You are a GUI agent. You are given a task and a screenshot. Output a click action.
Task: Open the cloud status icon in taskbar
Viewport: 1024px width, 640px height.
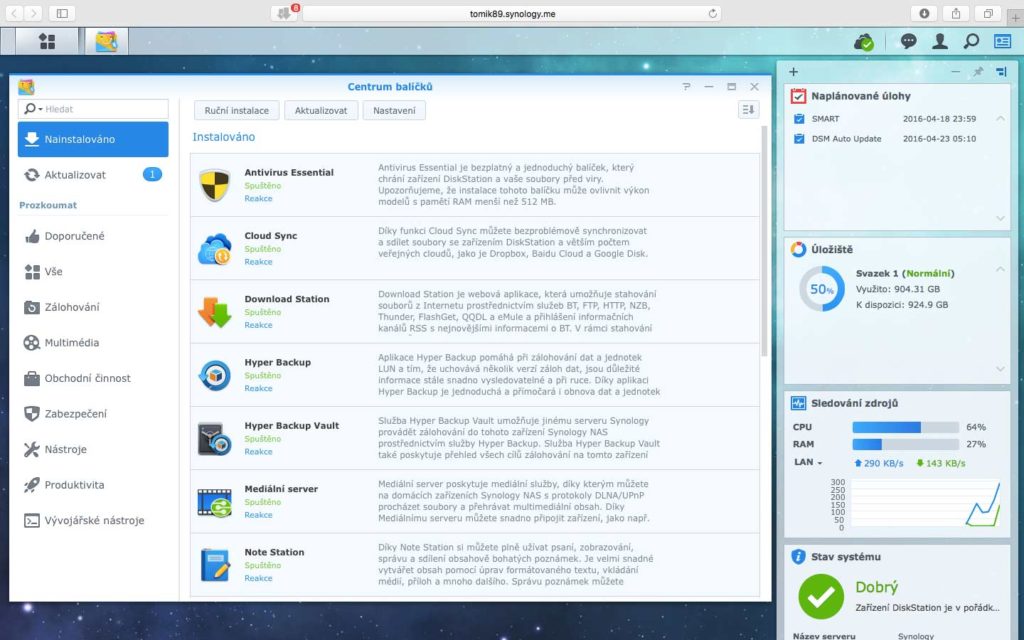click(864, 42)
